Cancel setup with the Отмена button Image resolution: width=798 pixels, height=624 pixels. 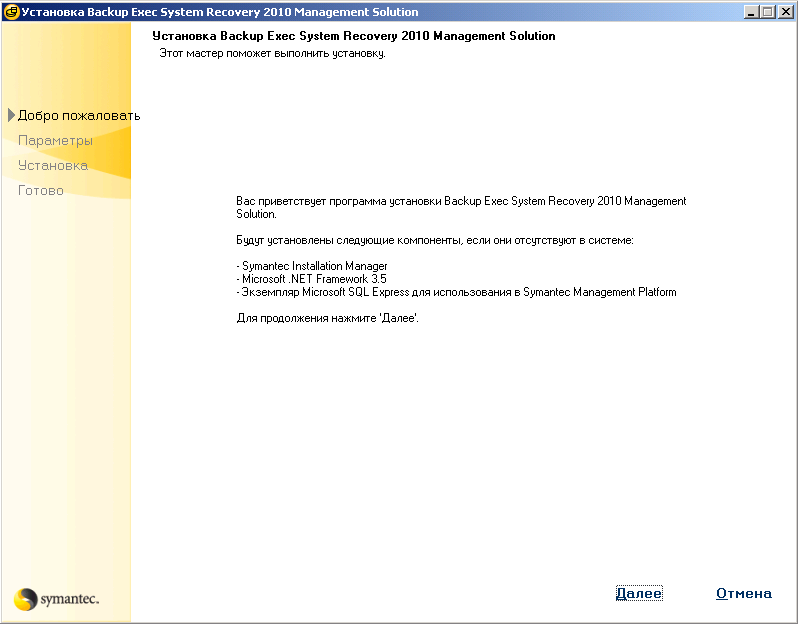(x=744, y=593)
